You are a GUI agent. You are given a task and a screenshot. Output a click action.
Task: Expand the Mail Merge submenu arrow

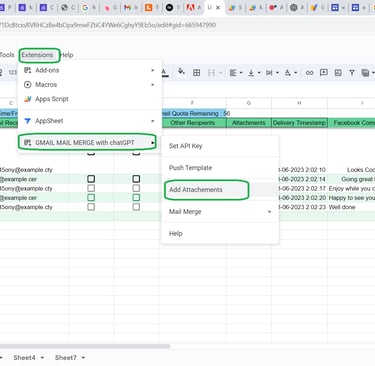tap(269, 212)
